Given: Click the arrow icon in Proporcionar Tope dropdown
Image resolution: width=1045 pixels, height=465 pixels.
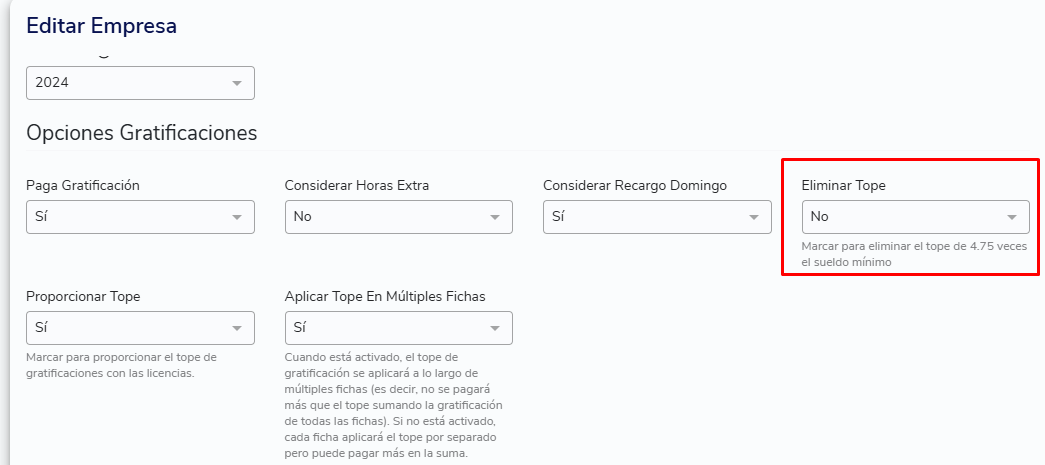Looking at the screenshot, I should (x=236, y=328).
